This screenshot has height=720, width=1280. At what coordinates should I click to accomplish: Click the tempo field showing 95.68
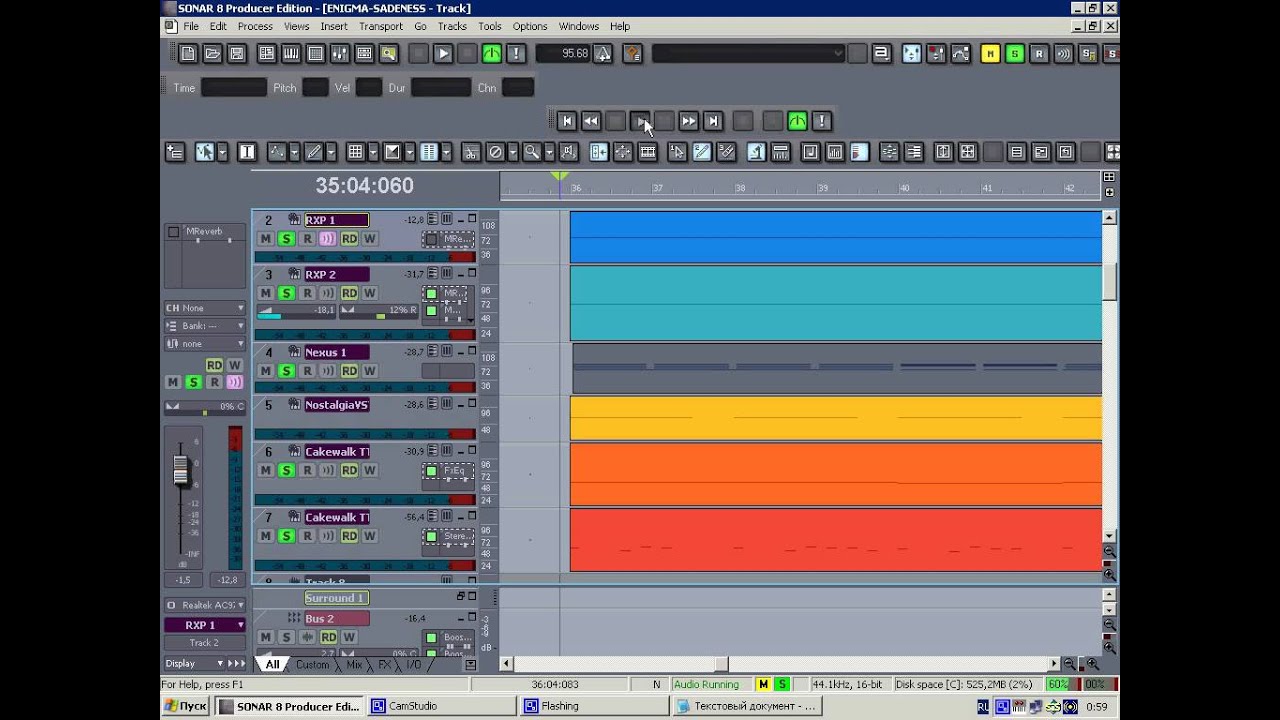(x=563, y=54)
